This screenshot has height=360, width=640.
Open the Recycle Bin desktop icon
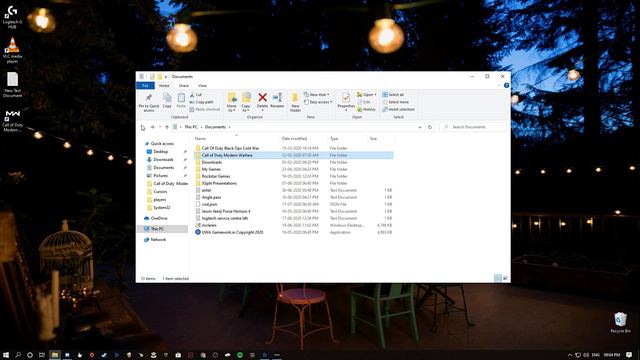coord(620,322)
